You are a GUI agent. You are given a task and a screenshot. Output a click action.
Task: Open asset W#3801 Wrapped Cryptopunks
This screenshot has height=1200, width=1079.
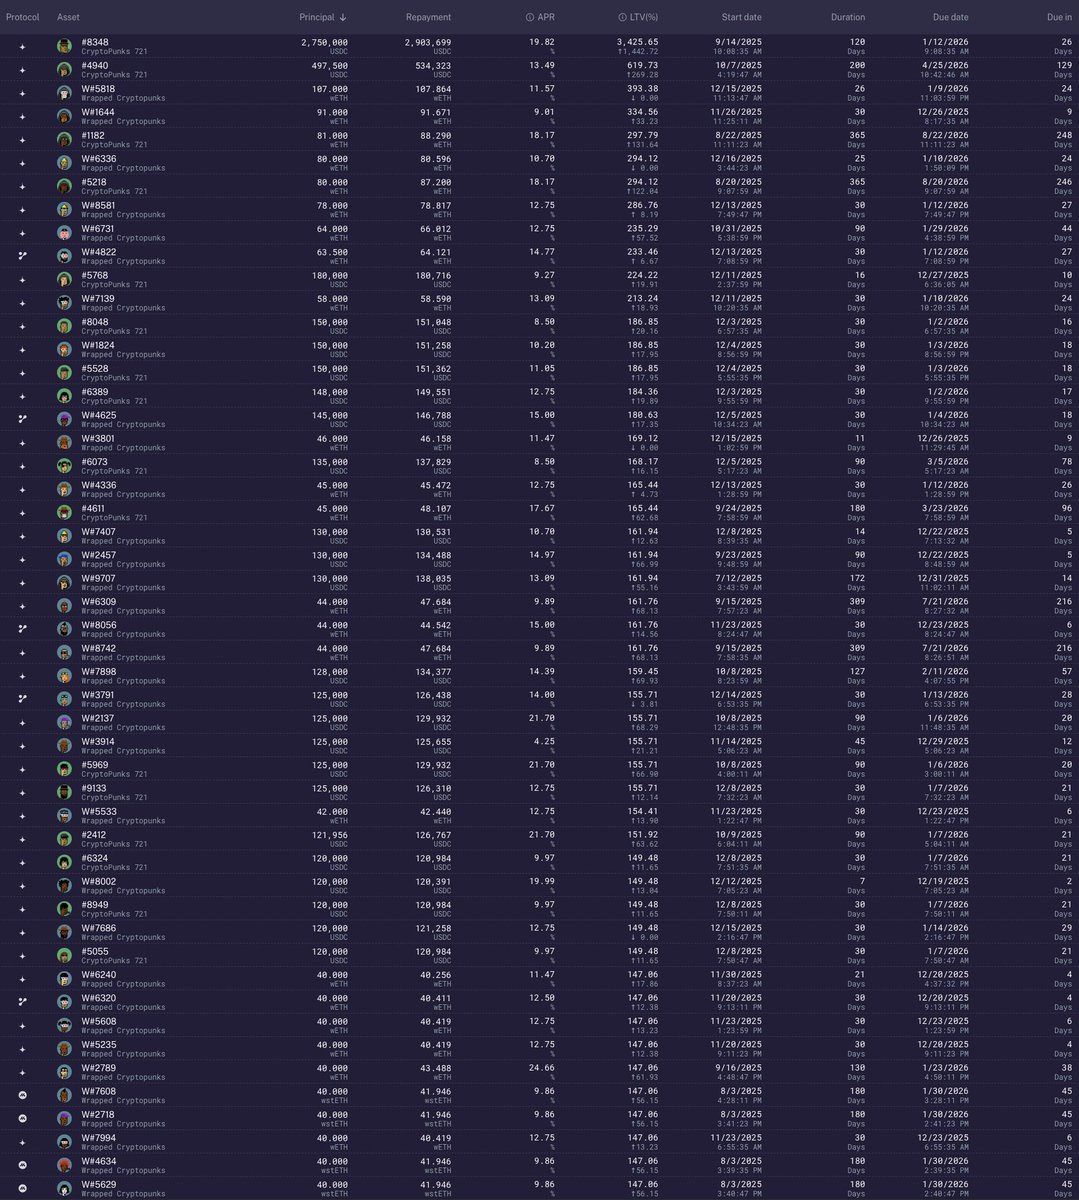(123, 442)
